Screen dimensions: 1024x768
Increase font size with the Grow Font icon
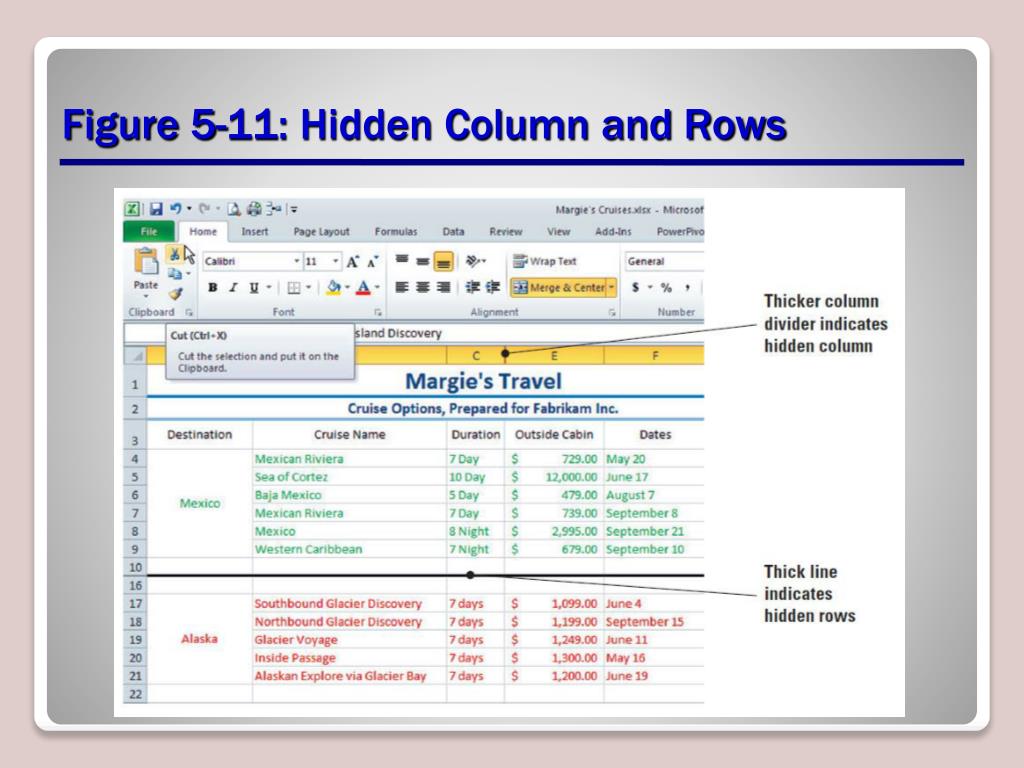[x=353, y=262]
